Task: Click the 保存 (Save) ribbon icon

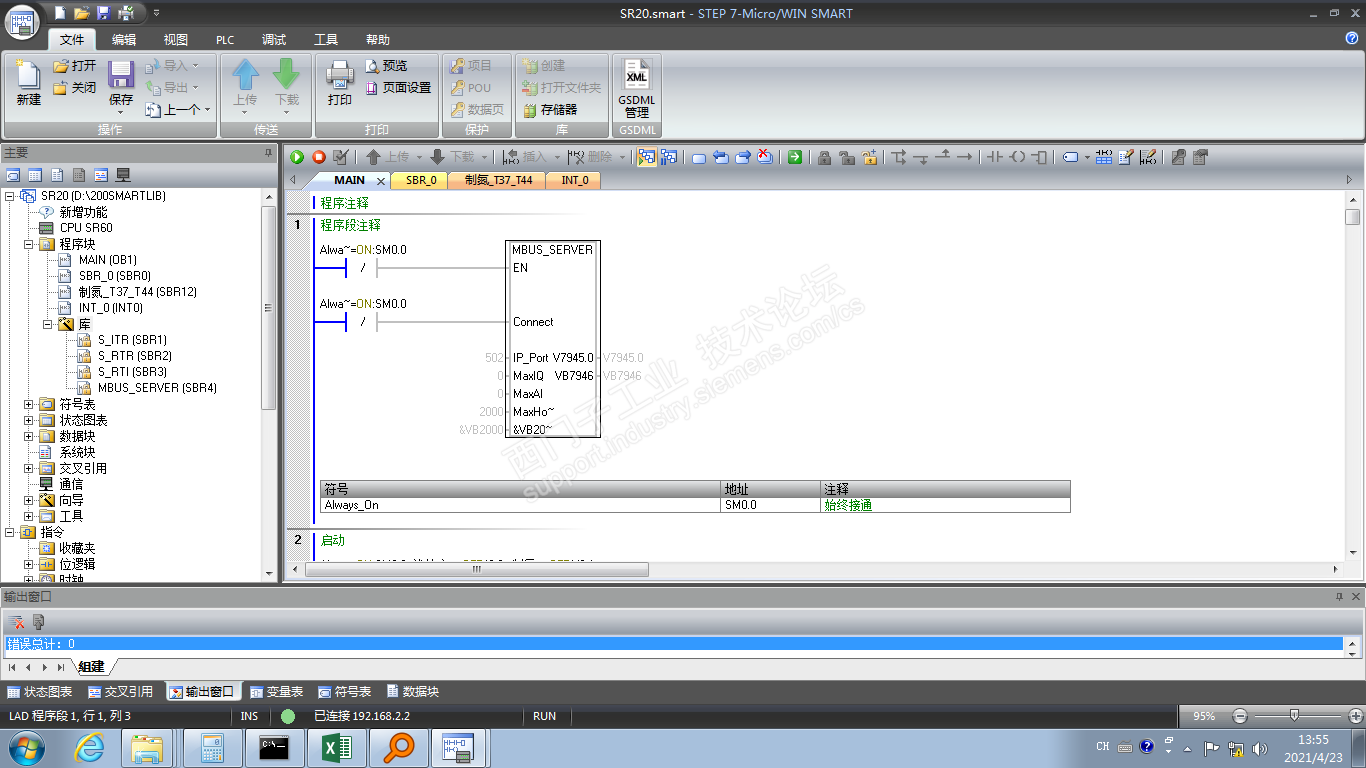Action: coord(121,75)
